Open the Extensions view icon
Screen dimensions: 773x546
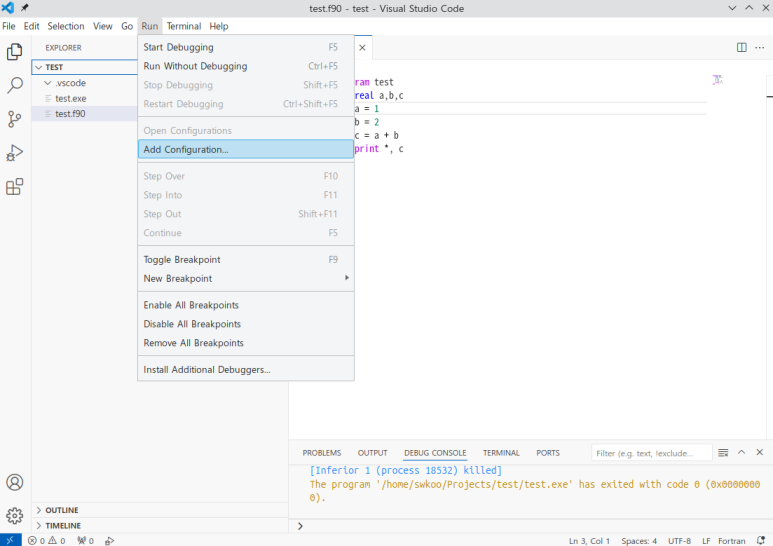point(15,187)
